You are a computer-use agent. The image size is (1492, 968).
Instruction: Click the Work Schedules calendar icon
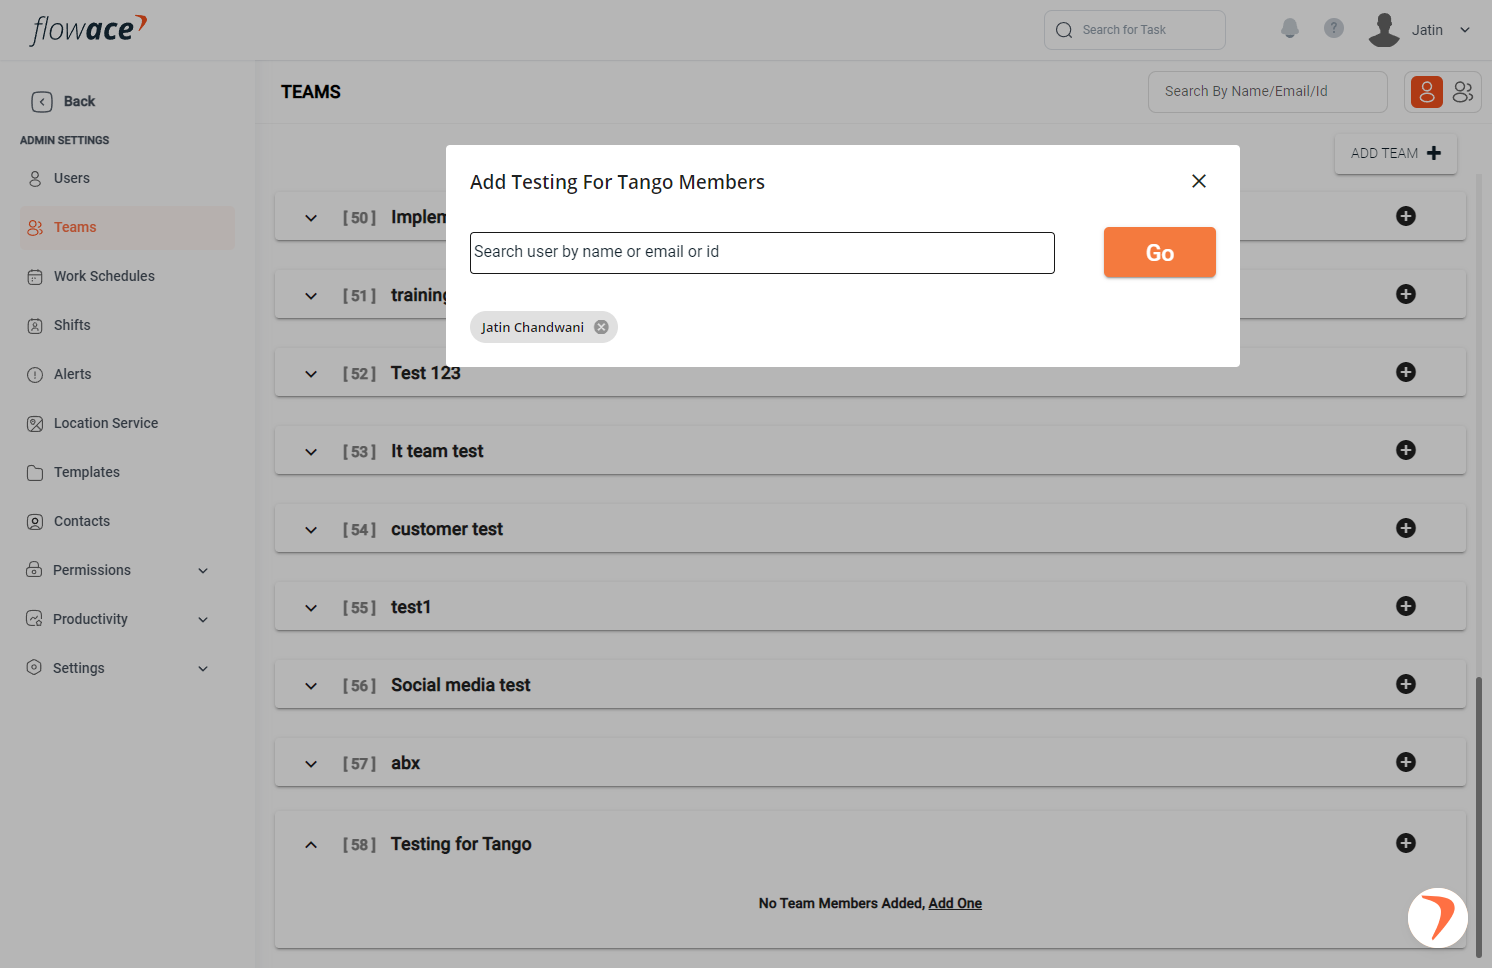35,277
